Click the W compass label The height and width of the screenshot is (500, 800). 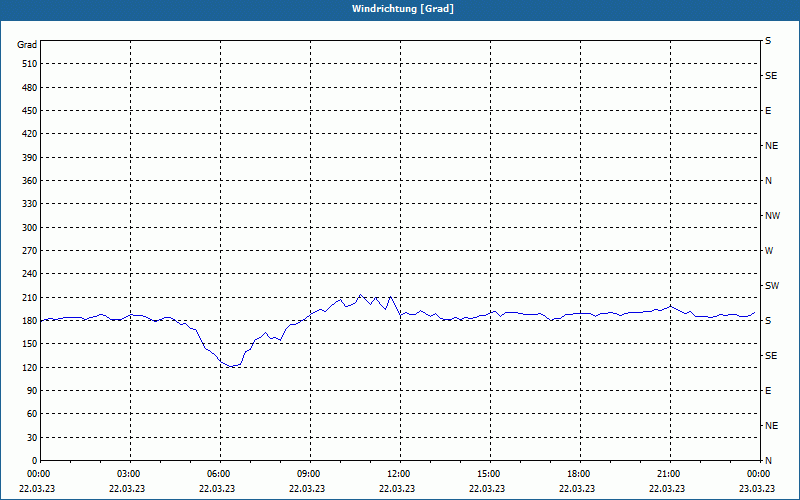pyautogui.click(x=769, y=251)
